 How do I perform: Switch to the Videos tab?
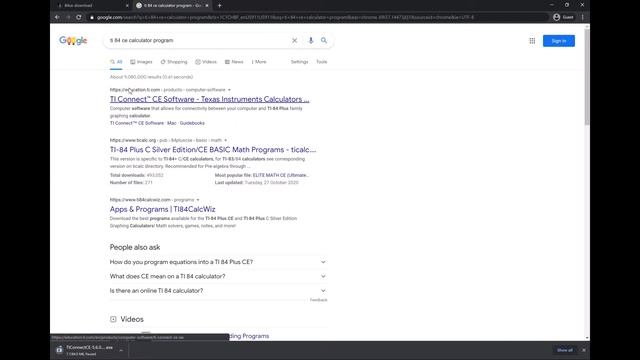coord(206,62)
